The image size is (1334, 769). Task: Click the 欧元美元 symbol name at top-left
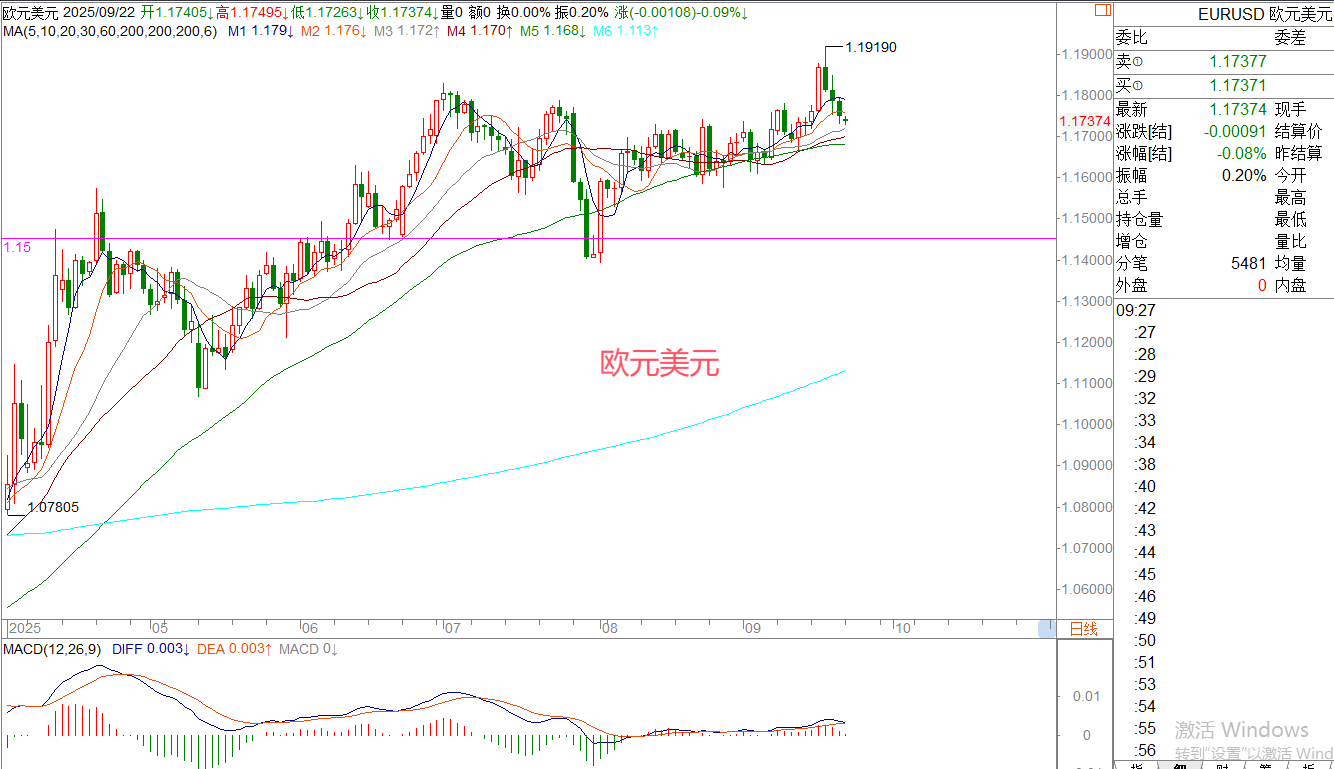pyautogui.click(x=31, y=13)
